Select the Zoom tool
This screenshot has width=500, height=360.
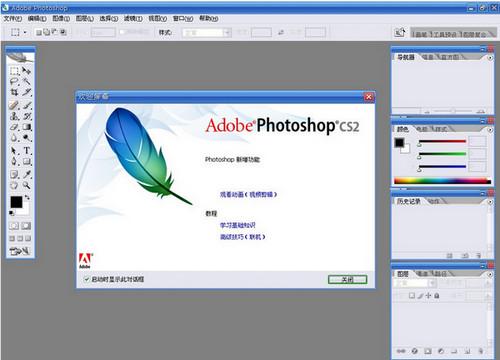point(26,186)
